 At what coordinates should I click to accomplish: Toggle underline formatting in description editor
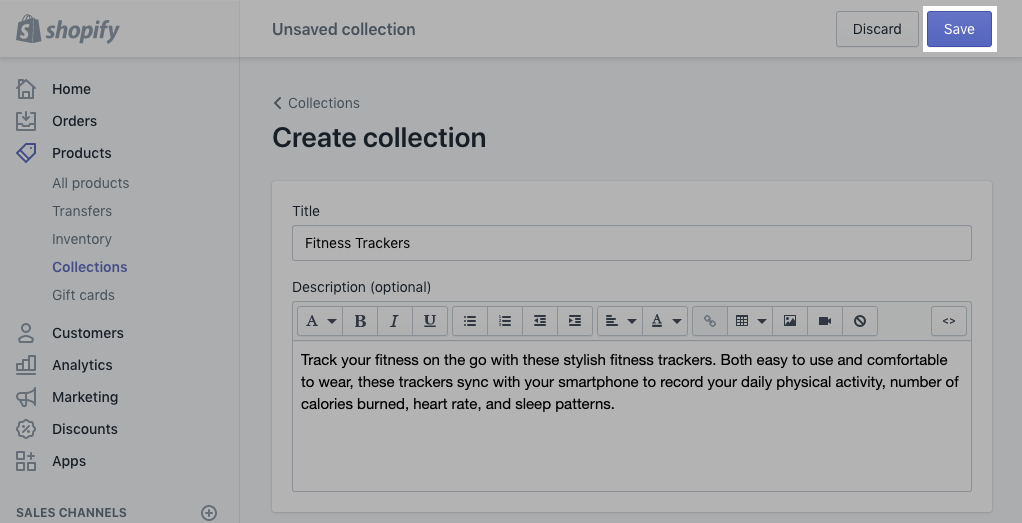430,321
